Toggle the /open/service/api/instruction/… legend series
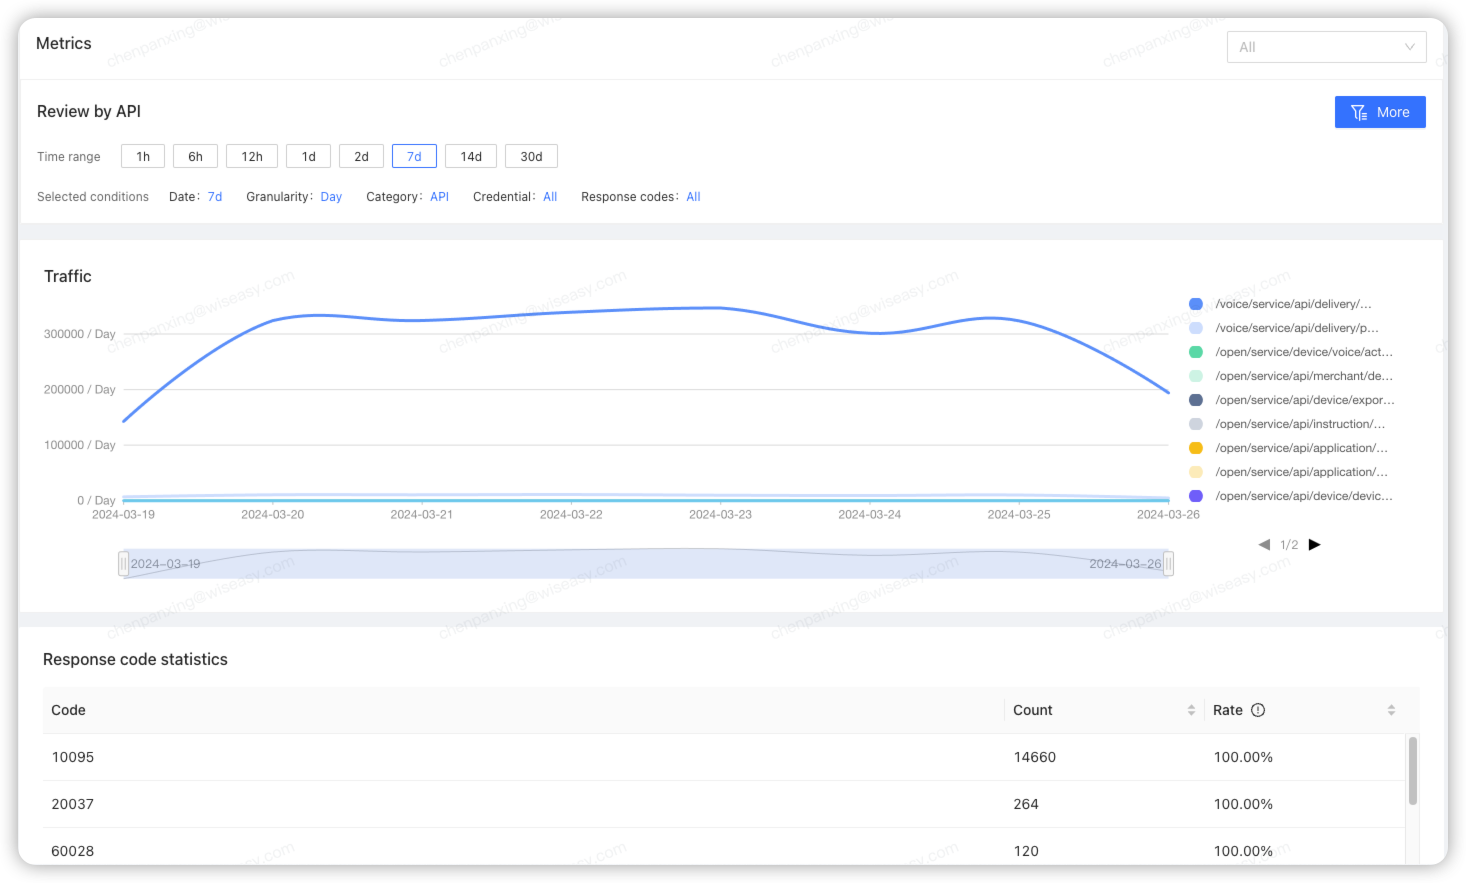1466x883 pixels. [1287, 424]
